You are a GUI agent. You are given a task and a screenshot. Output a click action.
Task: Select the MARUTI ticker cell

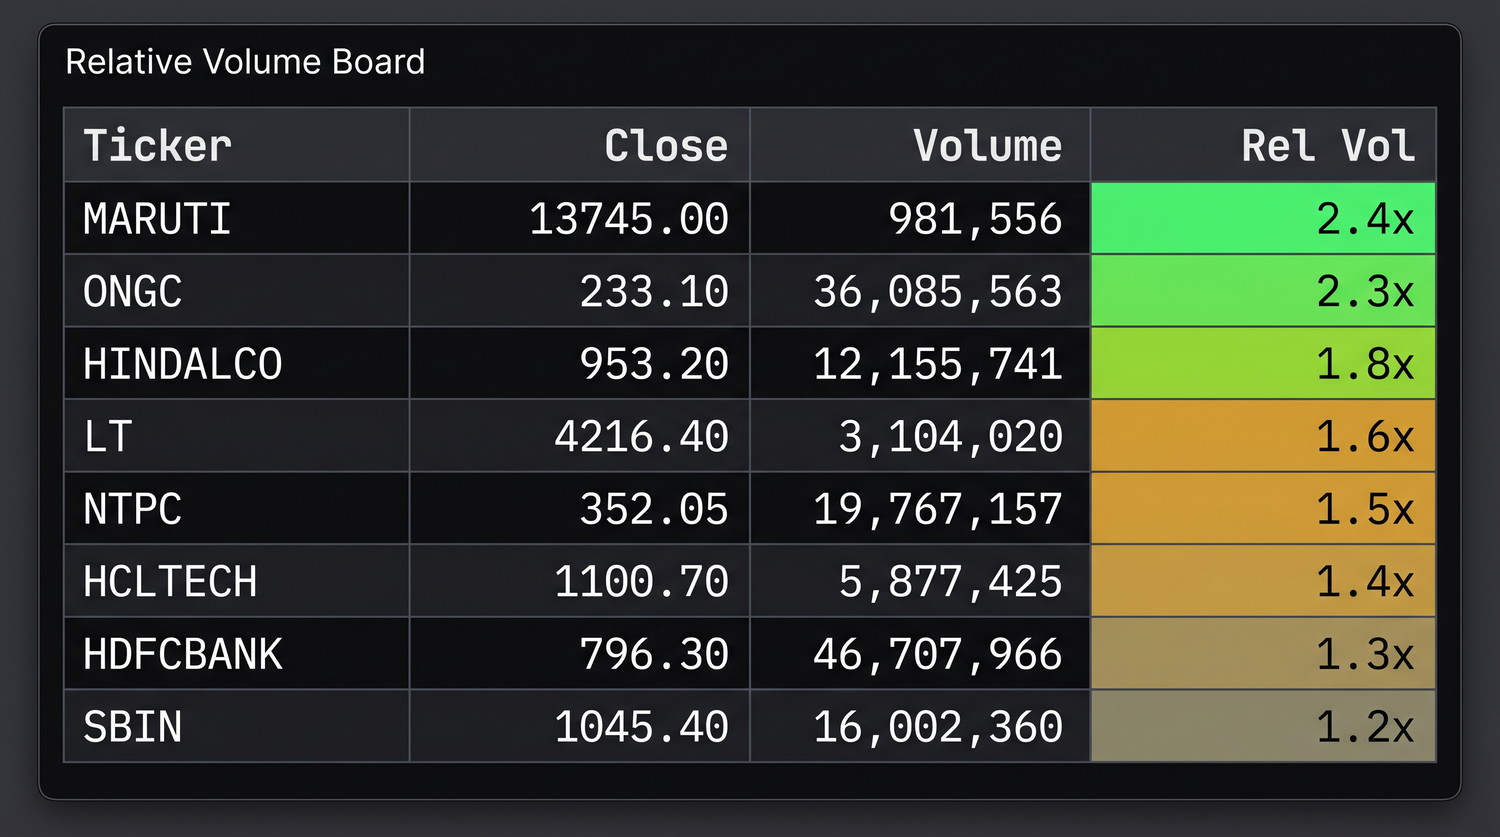(x=237, y=218)
